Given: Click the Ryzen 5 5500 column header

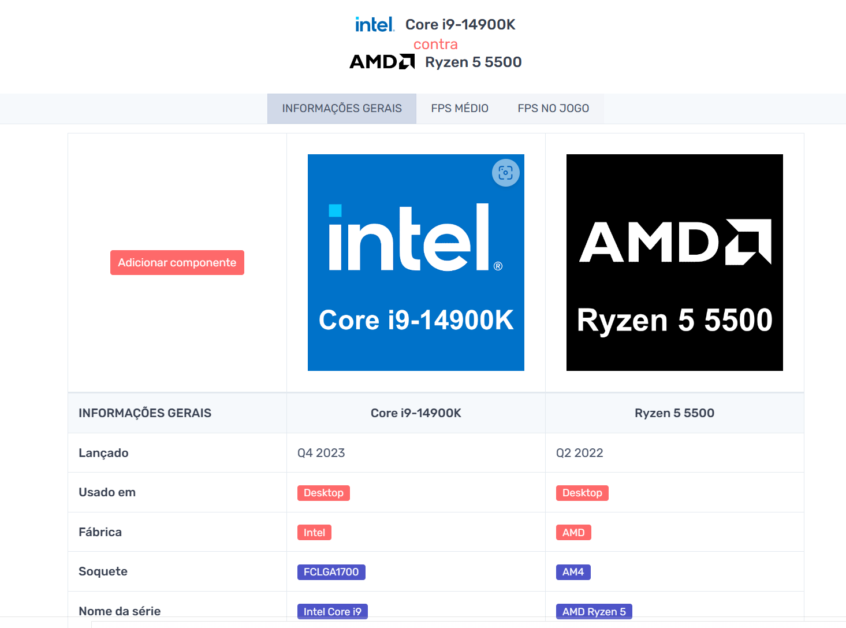Looking at the screenshot, I should [x=674, y=413].
